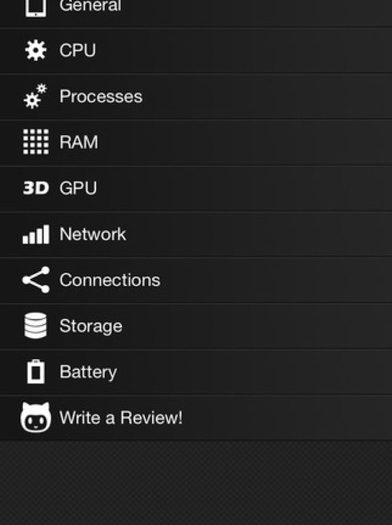Image resolution: width=392 pixels, height=525 pixels.
Task: Open the GPU section
Action: tap(196, 188)
